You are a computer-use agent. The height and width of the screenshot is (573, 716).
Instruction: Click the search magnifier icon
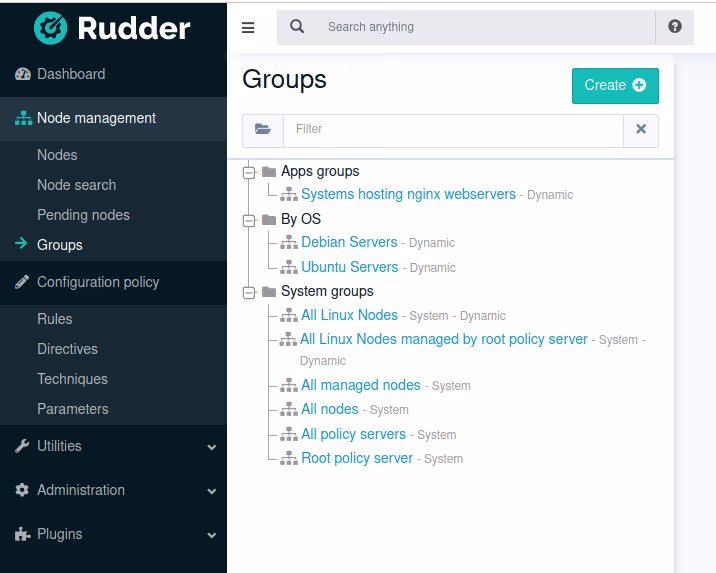click(x=297, y=27)
